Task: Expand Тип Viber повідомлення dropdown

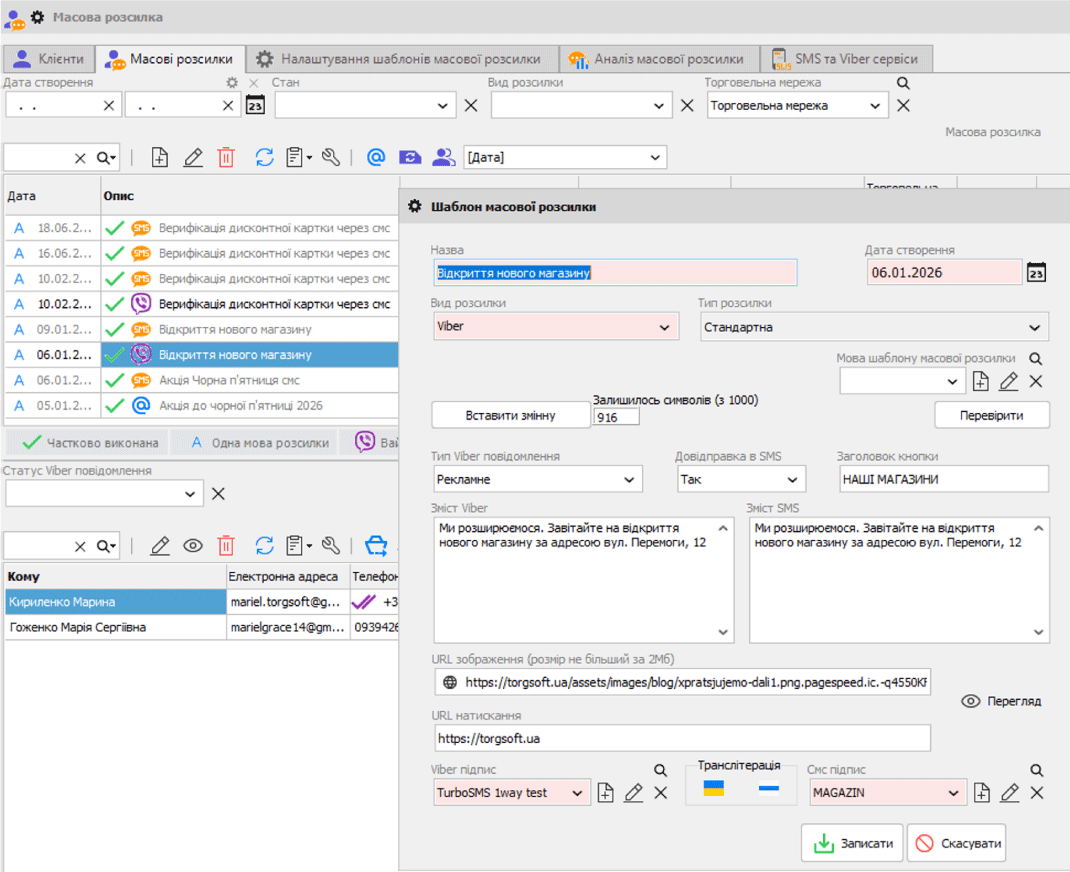Action: coord(629,480)
